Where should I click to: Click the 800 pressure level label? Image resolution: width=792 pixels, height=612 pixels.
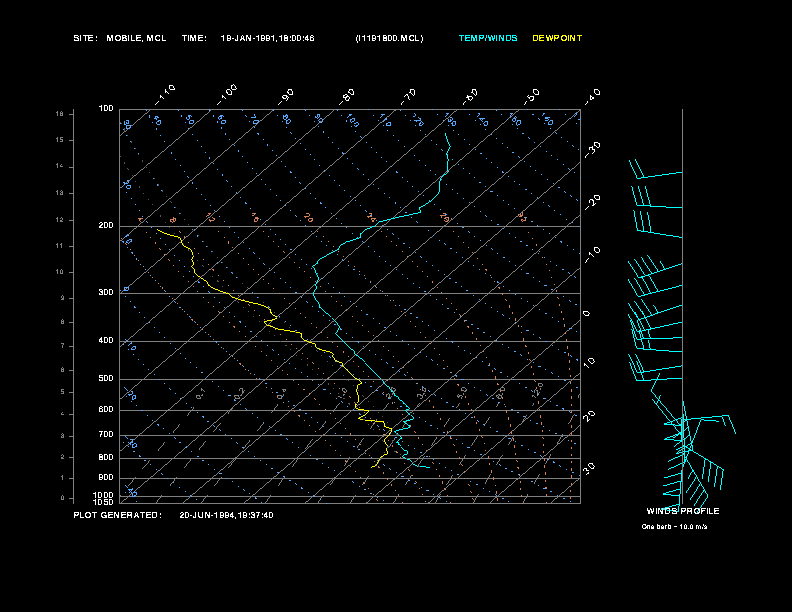pyautogui.click(x=106, y=458)
